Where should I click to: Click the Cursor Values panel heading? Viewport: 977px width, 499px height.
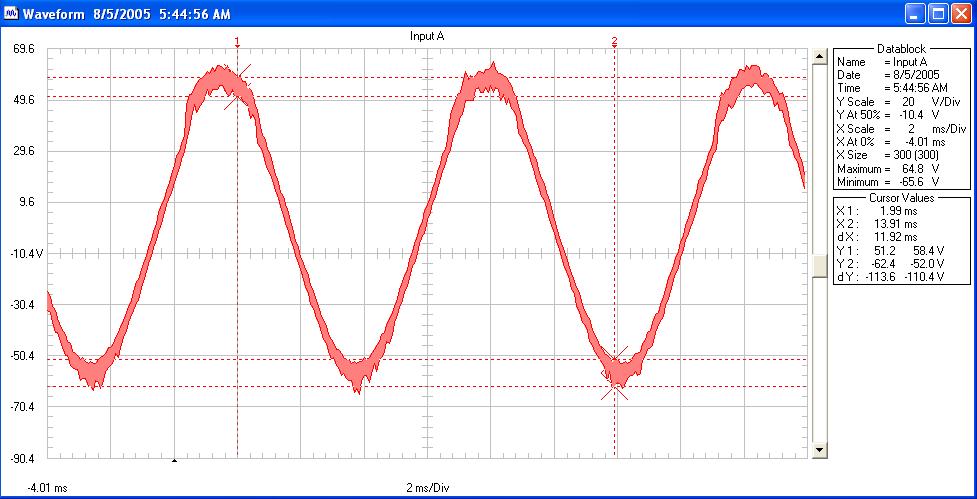point(902,198)
